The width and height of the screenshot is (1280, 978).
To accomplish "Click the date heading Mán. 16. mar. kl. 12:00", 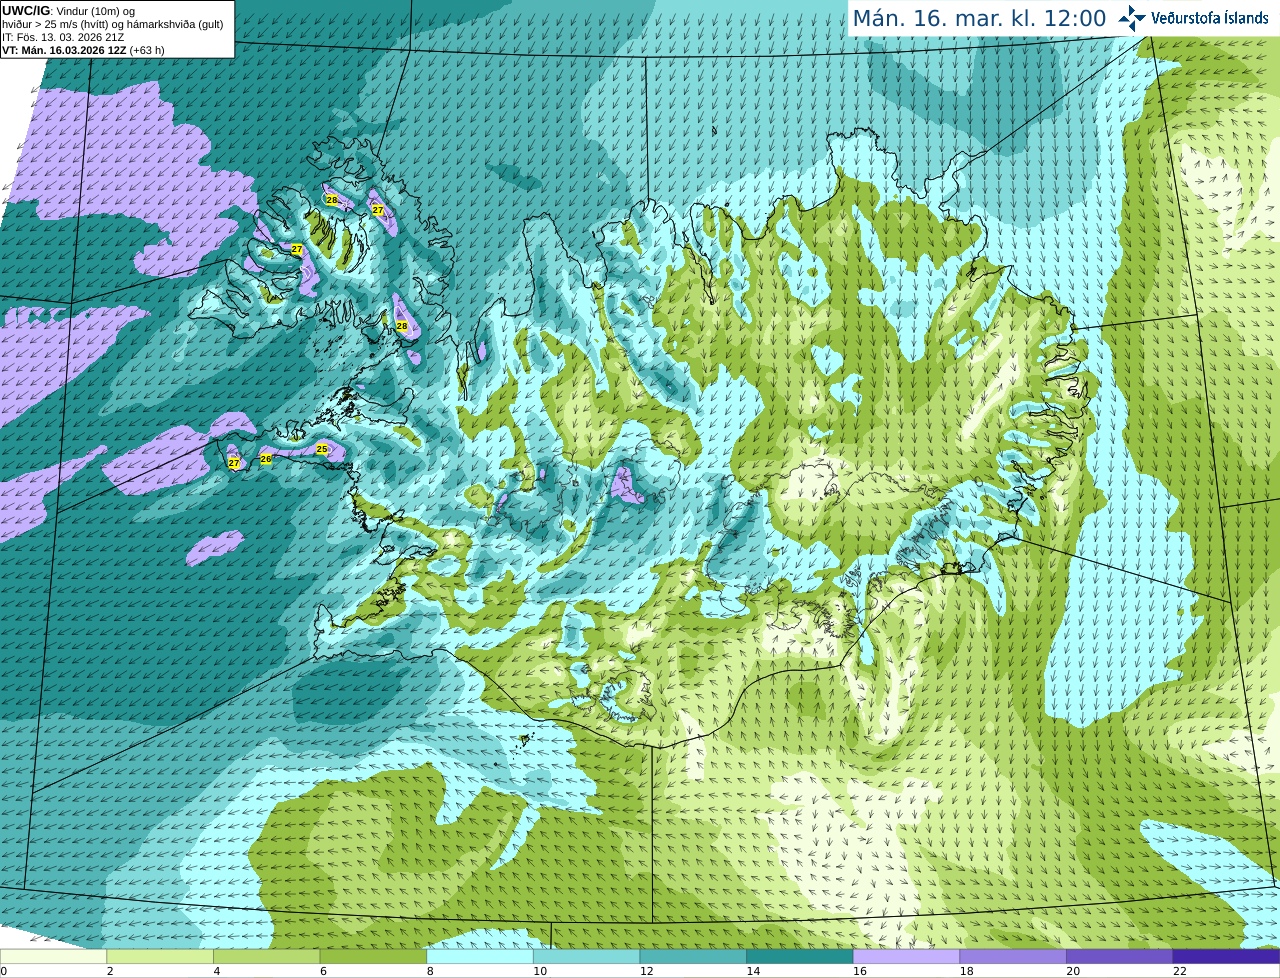I will tap(979, 18).
